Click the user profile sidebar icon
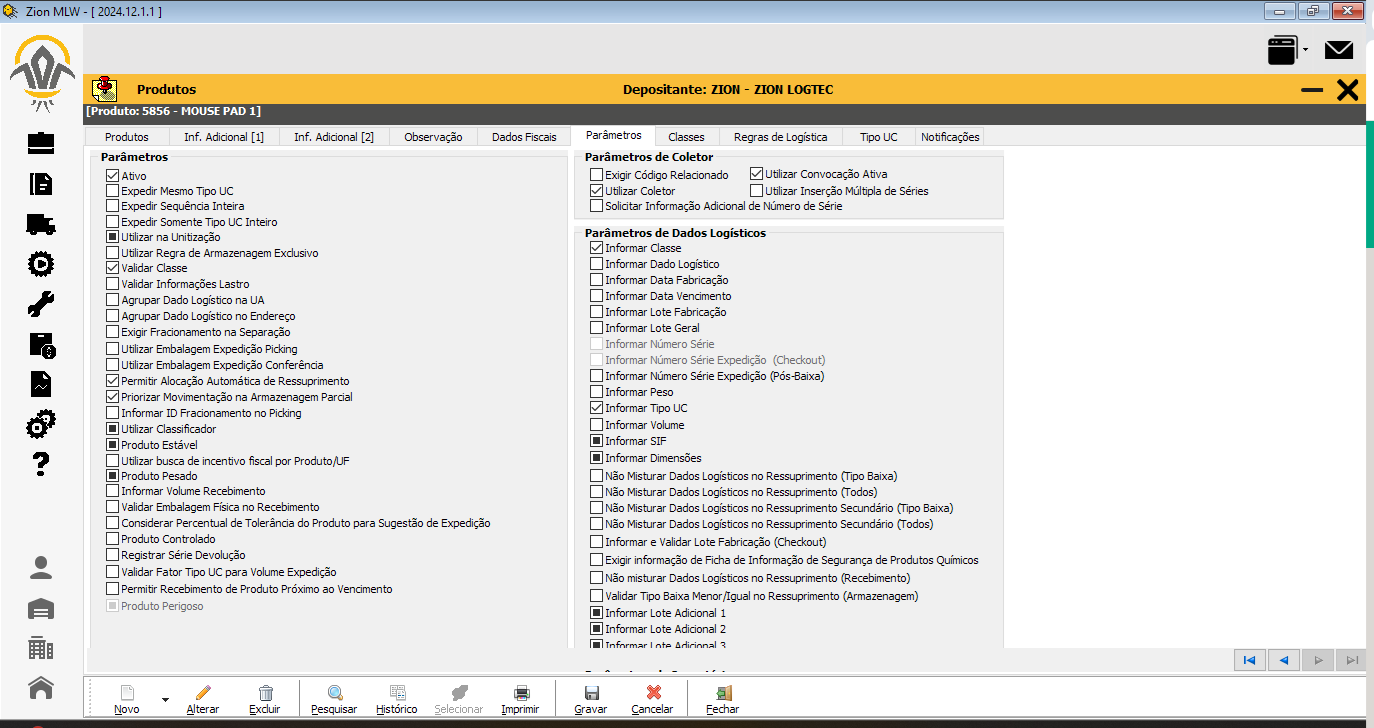Screen dimensions: 1374x728 coord(41,568)
